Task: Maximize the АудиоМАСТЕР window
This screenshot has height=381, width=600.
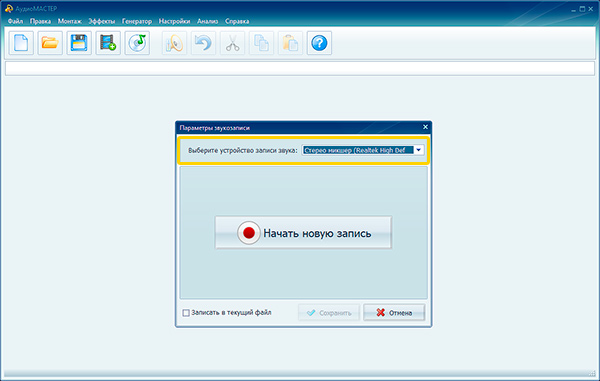Action: [x=582, y=9]
